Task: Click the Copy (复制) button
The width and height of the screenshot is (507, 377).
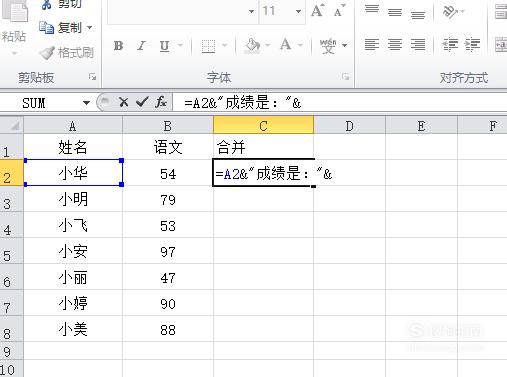Action: tap(61, 27)
